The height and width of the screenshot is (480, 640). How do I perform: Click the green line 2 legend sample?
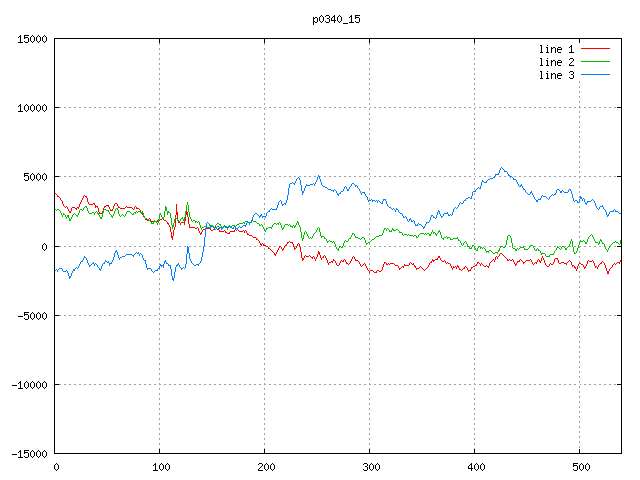tap(595, 62)
